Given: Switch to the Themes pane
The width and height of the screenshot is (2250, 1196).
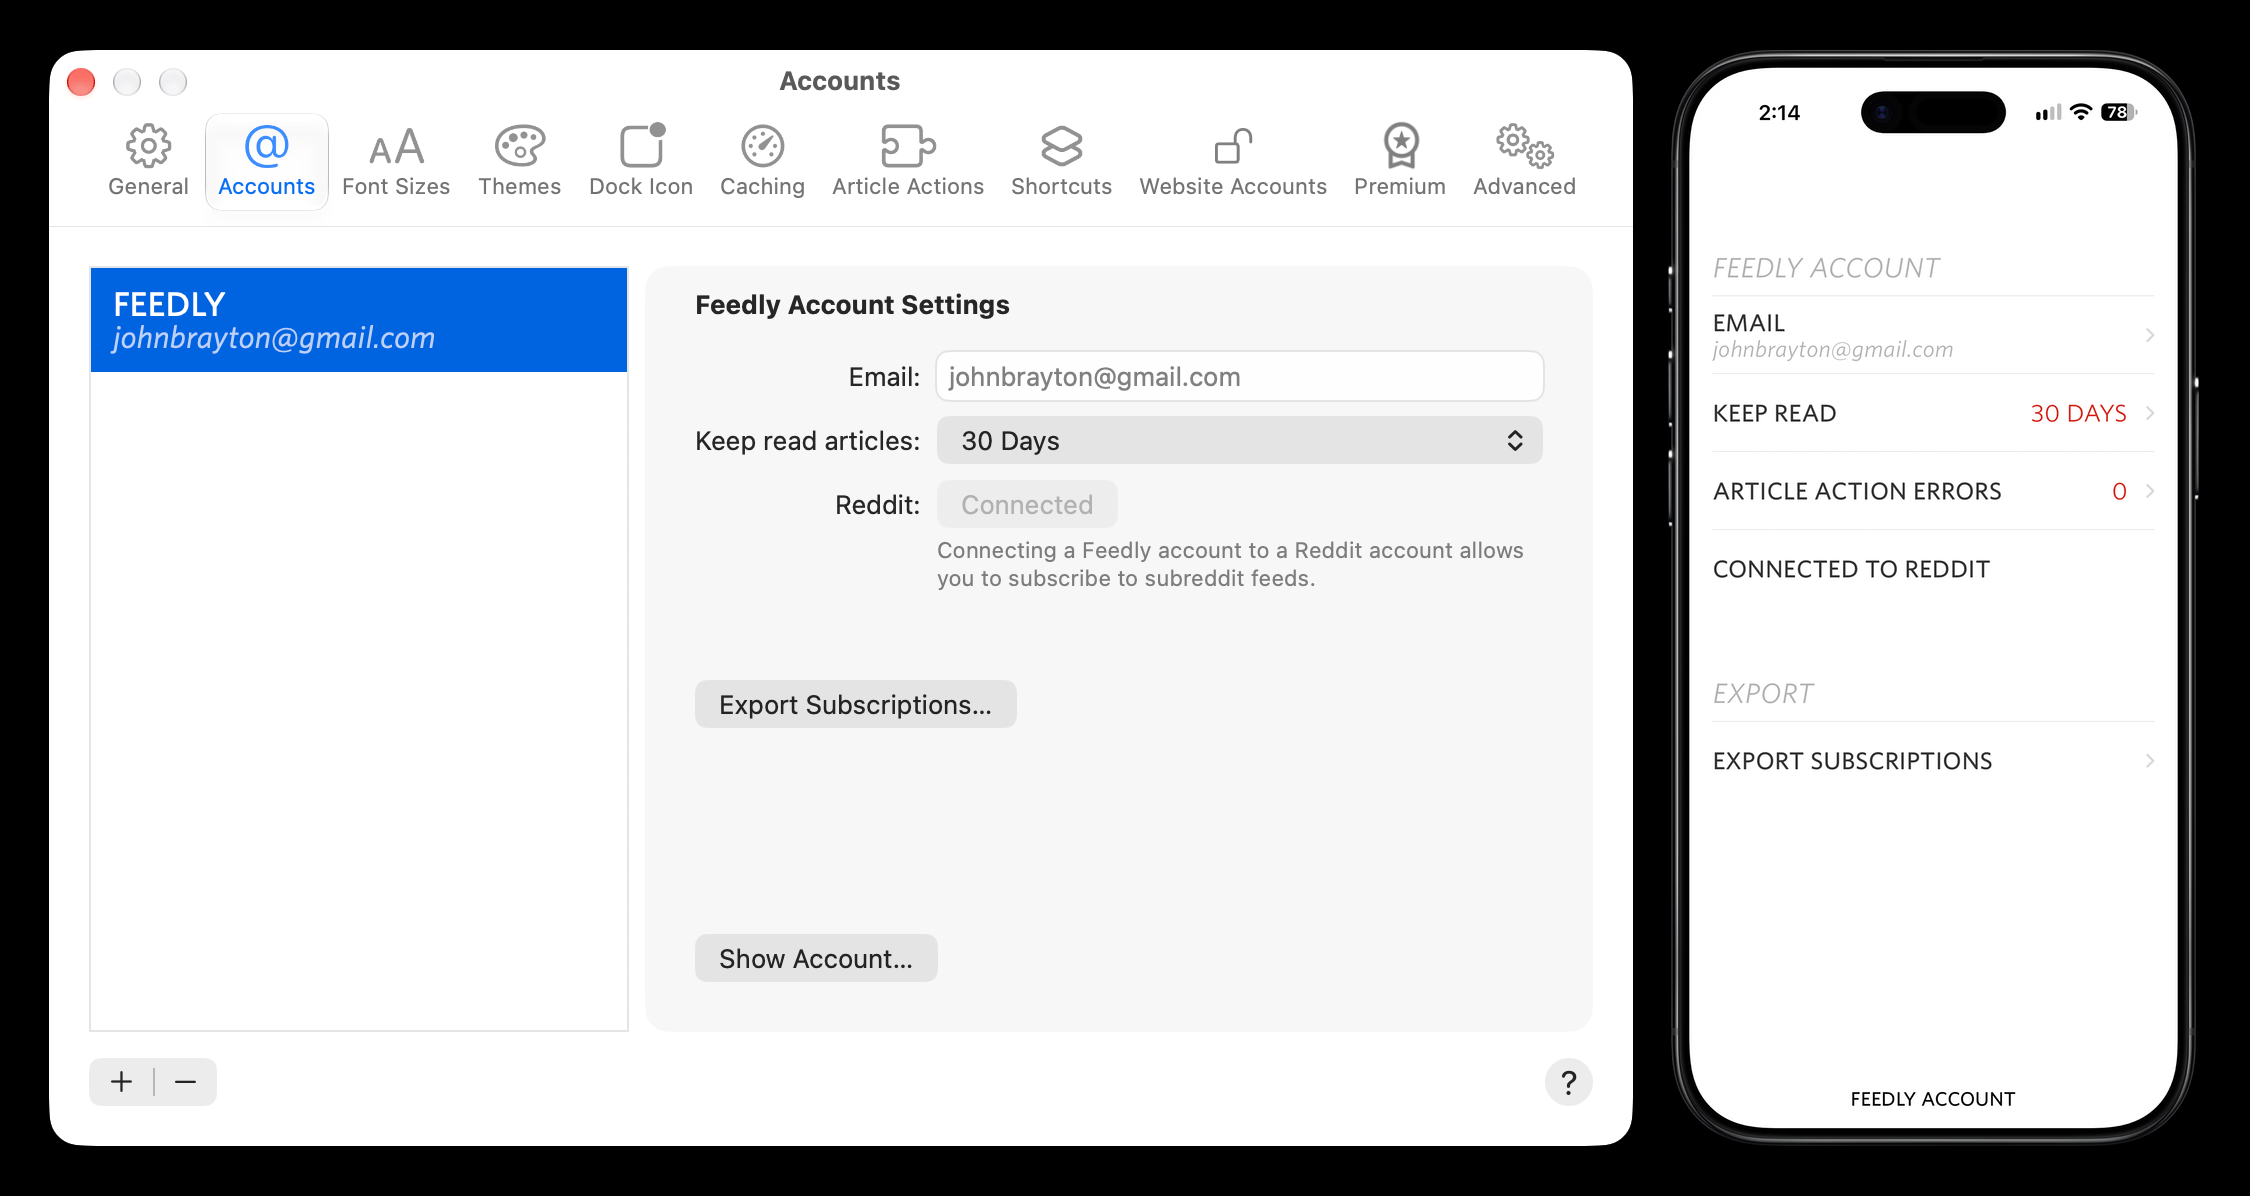Looking at the screenshot, I should point(519,162).
